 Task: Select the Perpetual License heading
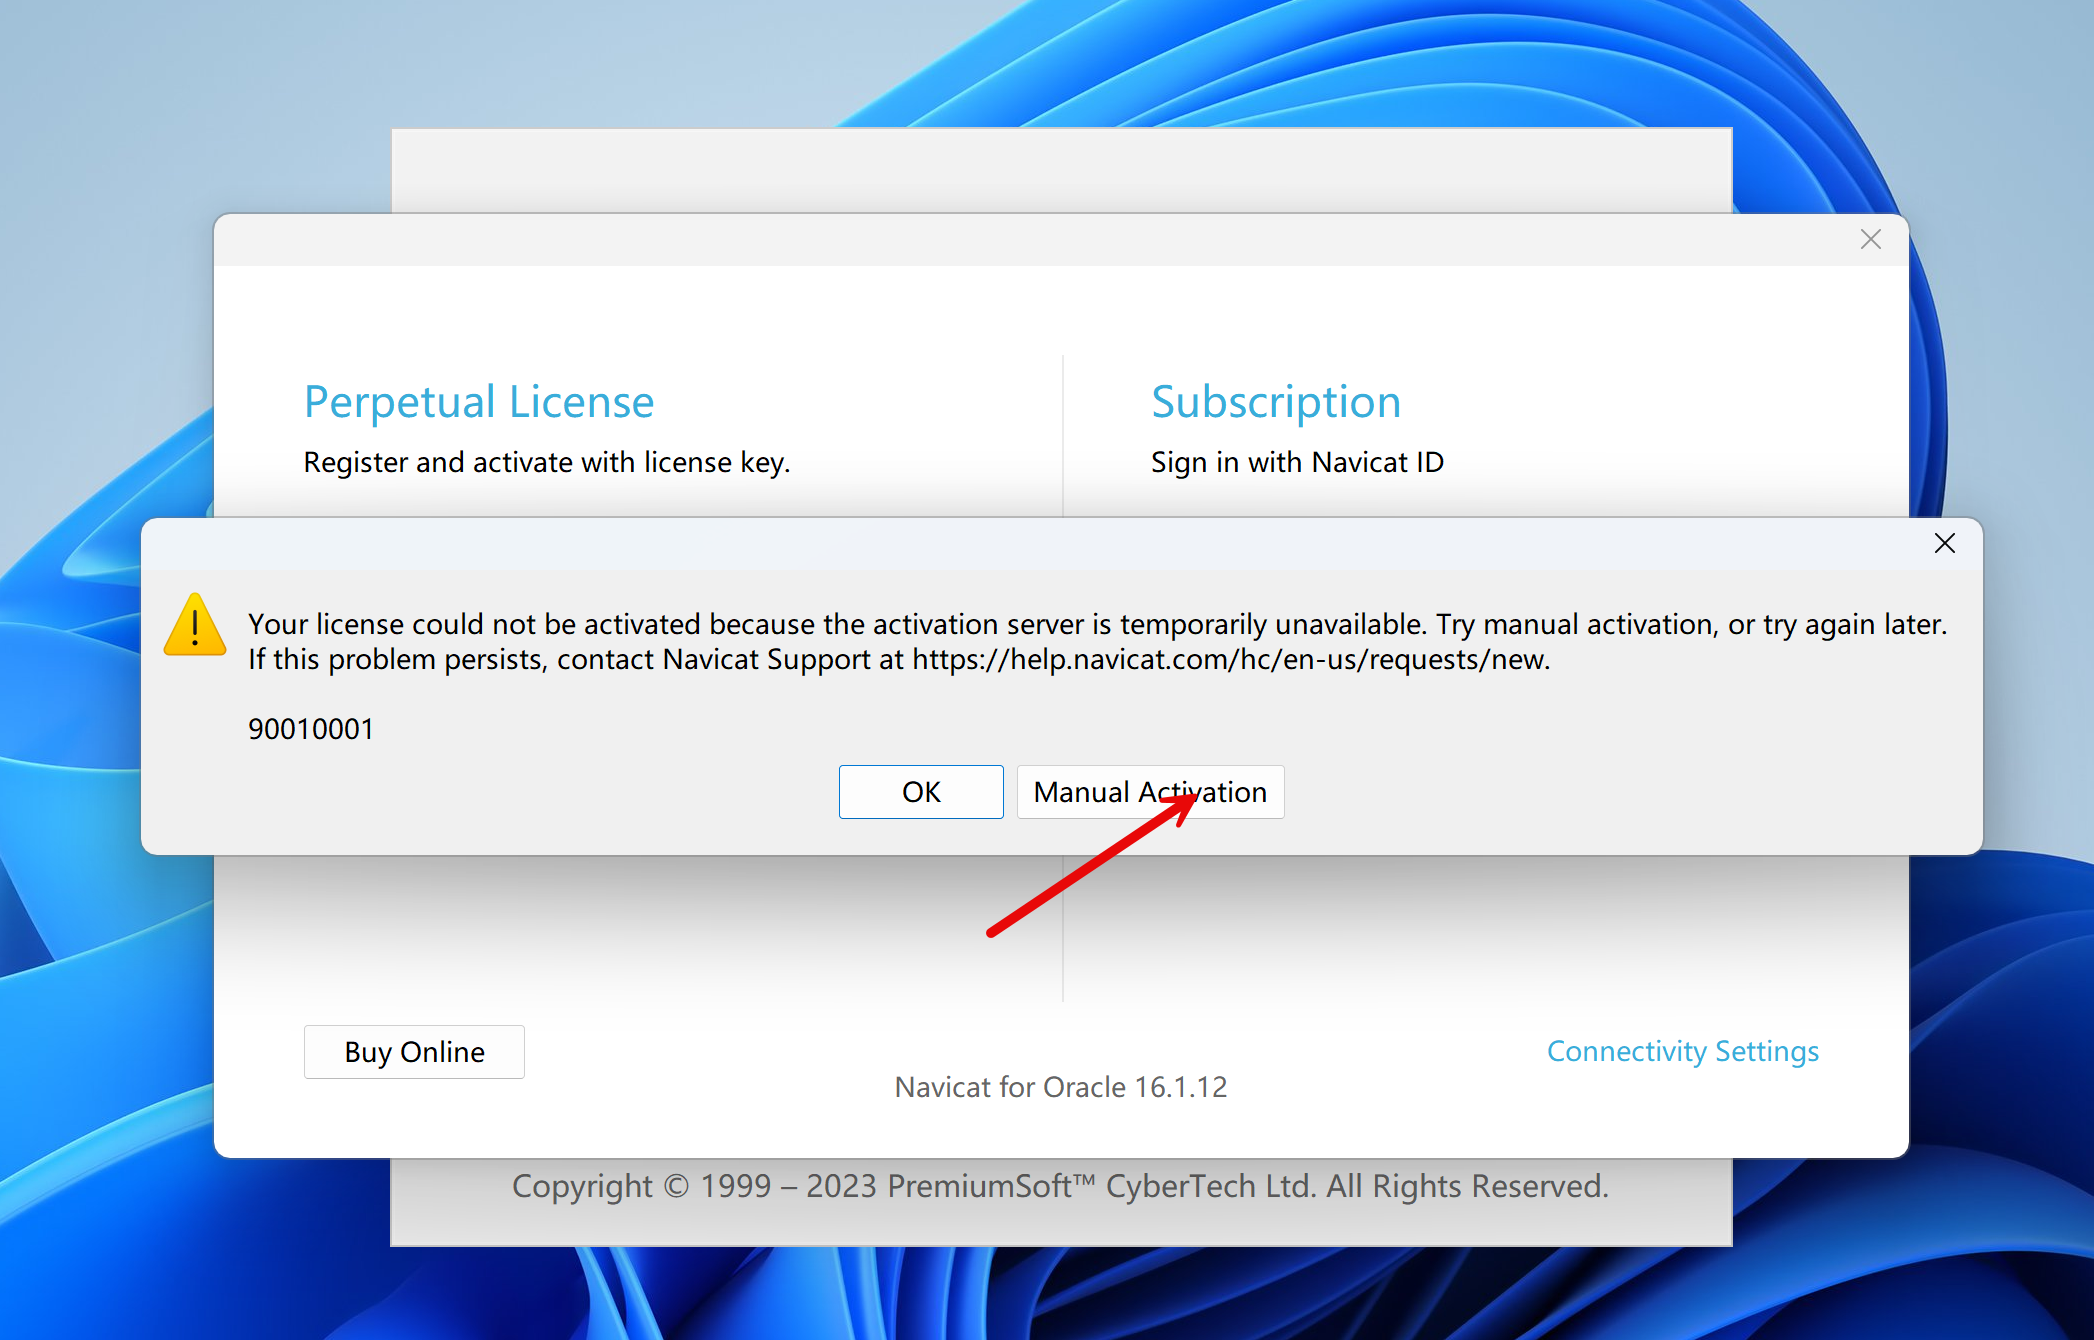pyautogui.click(x=478, y=402)
